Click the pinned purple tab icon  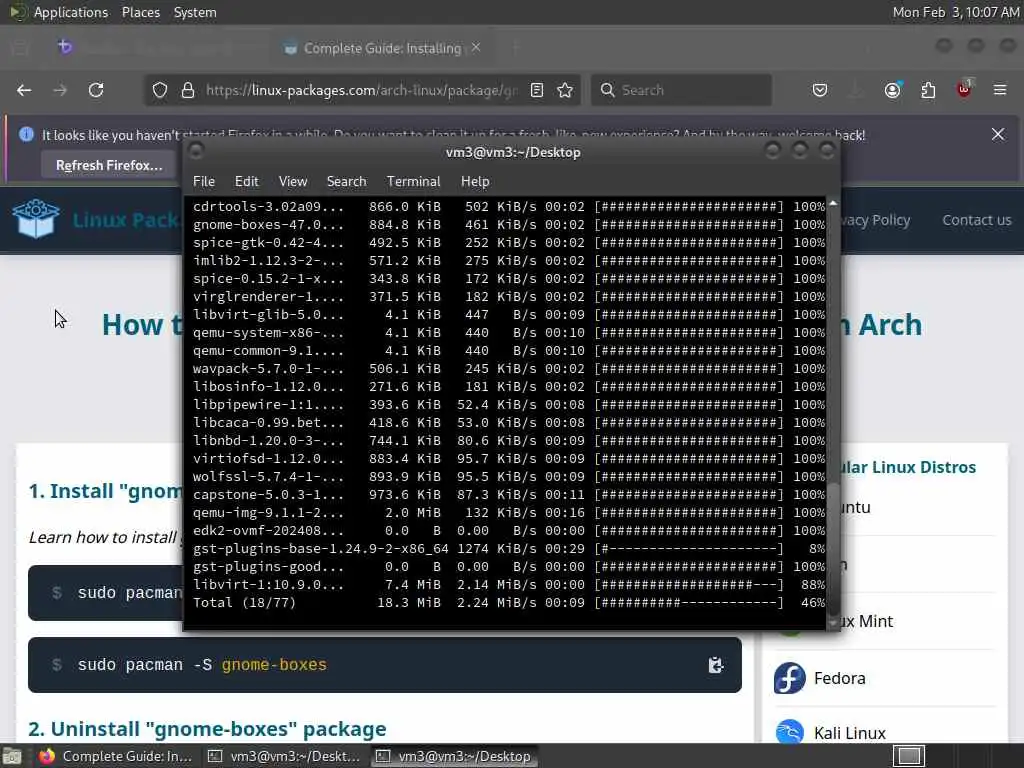point(65,47)
